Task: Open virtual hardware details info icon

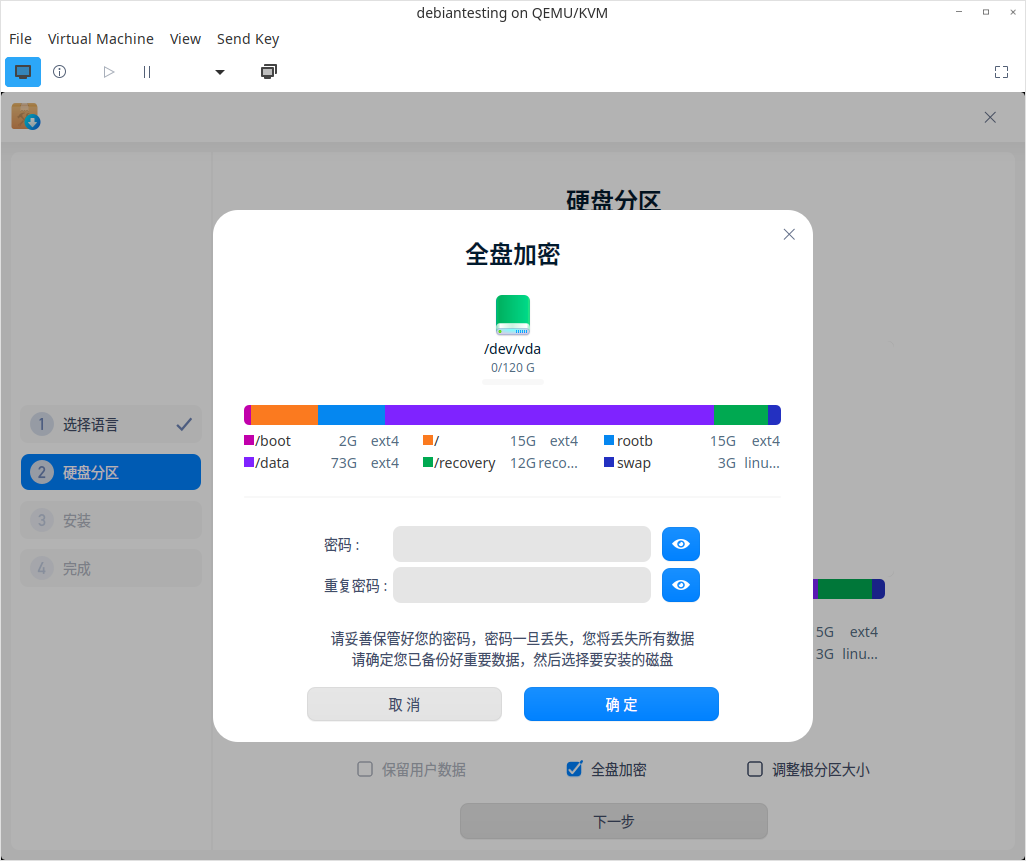Action: pyautogui.click(x=60, y=72)
